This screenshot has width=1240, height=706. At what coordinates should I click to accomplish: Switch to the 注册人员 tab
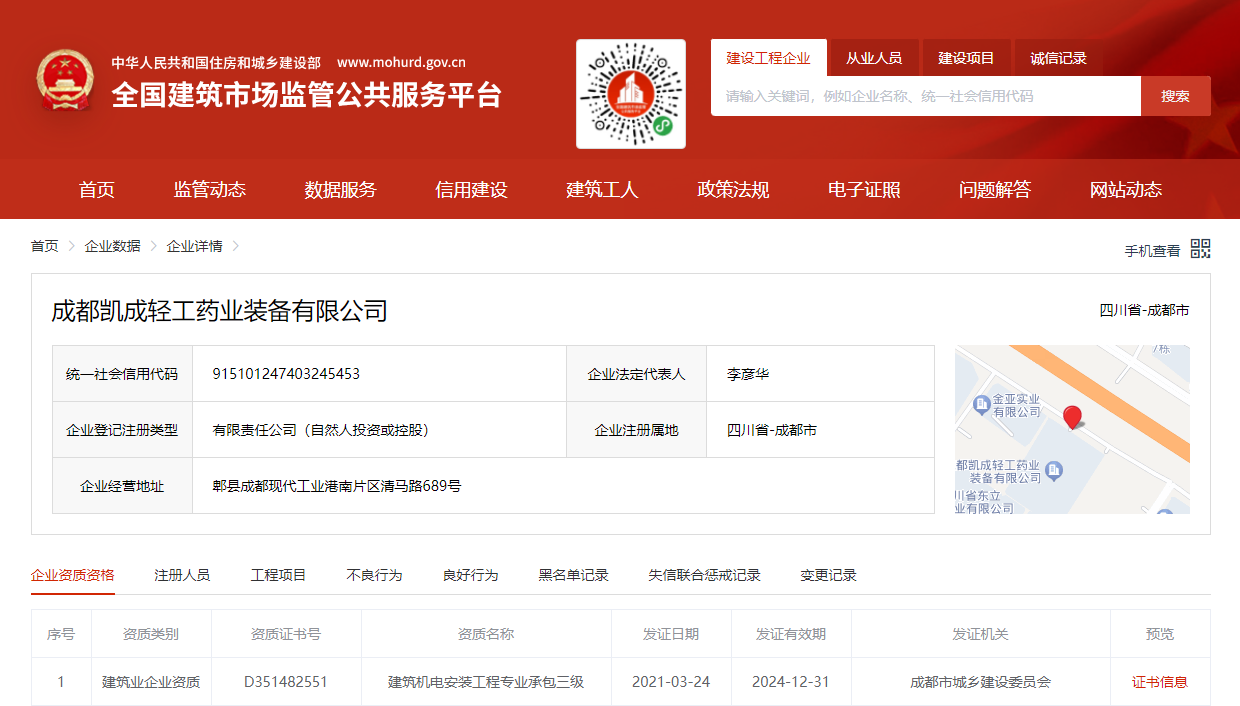point(182,575)
